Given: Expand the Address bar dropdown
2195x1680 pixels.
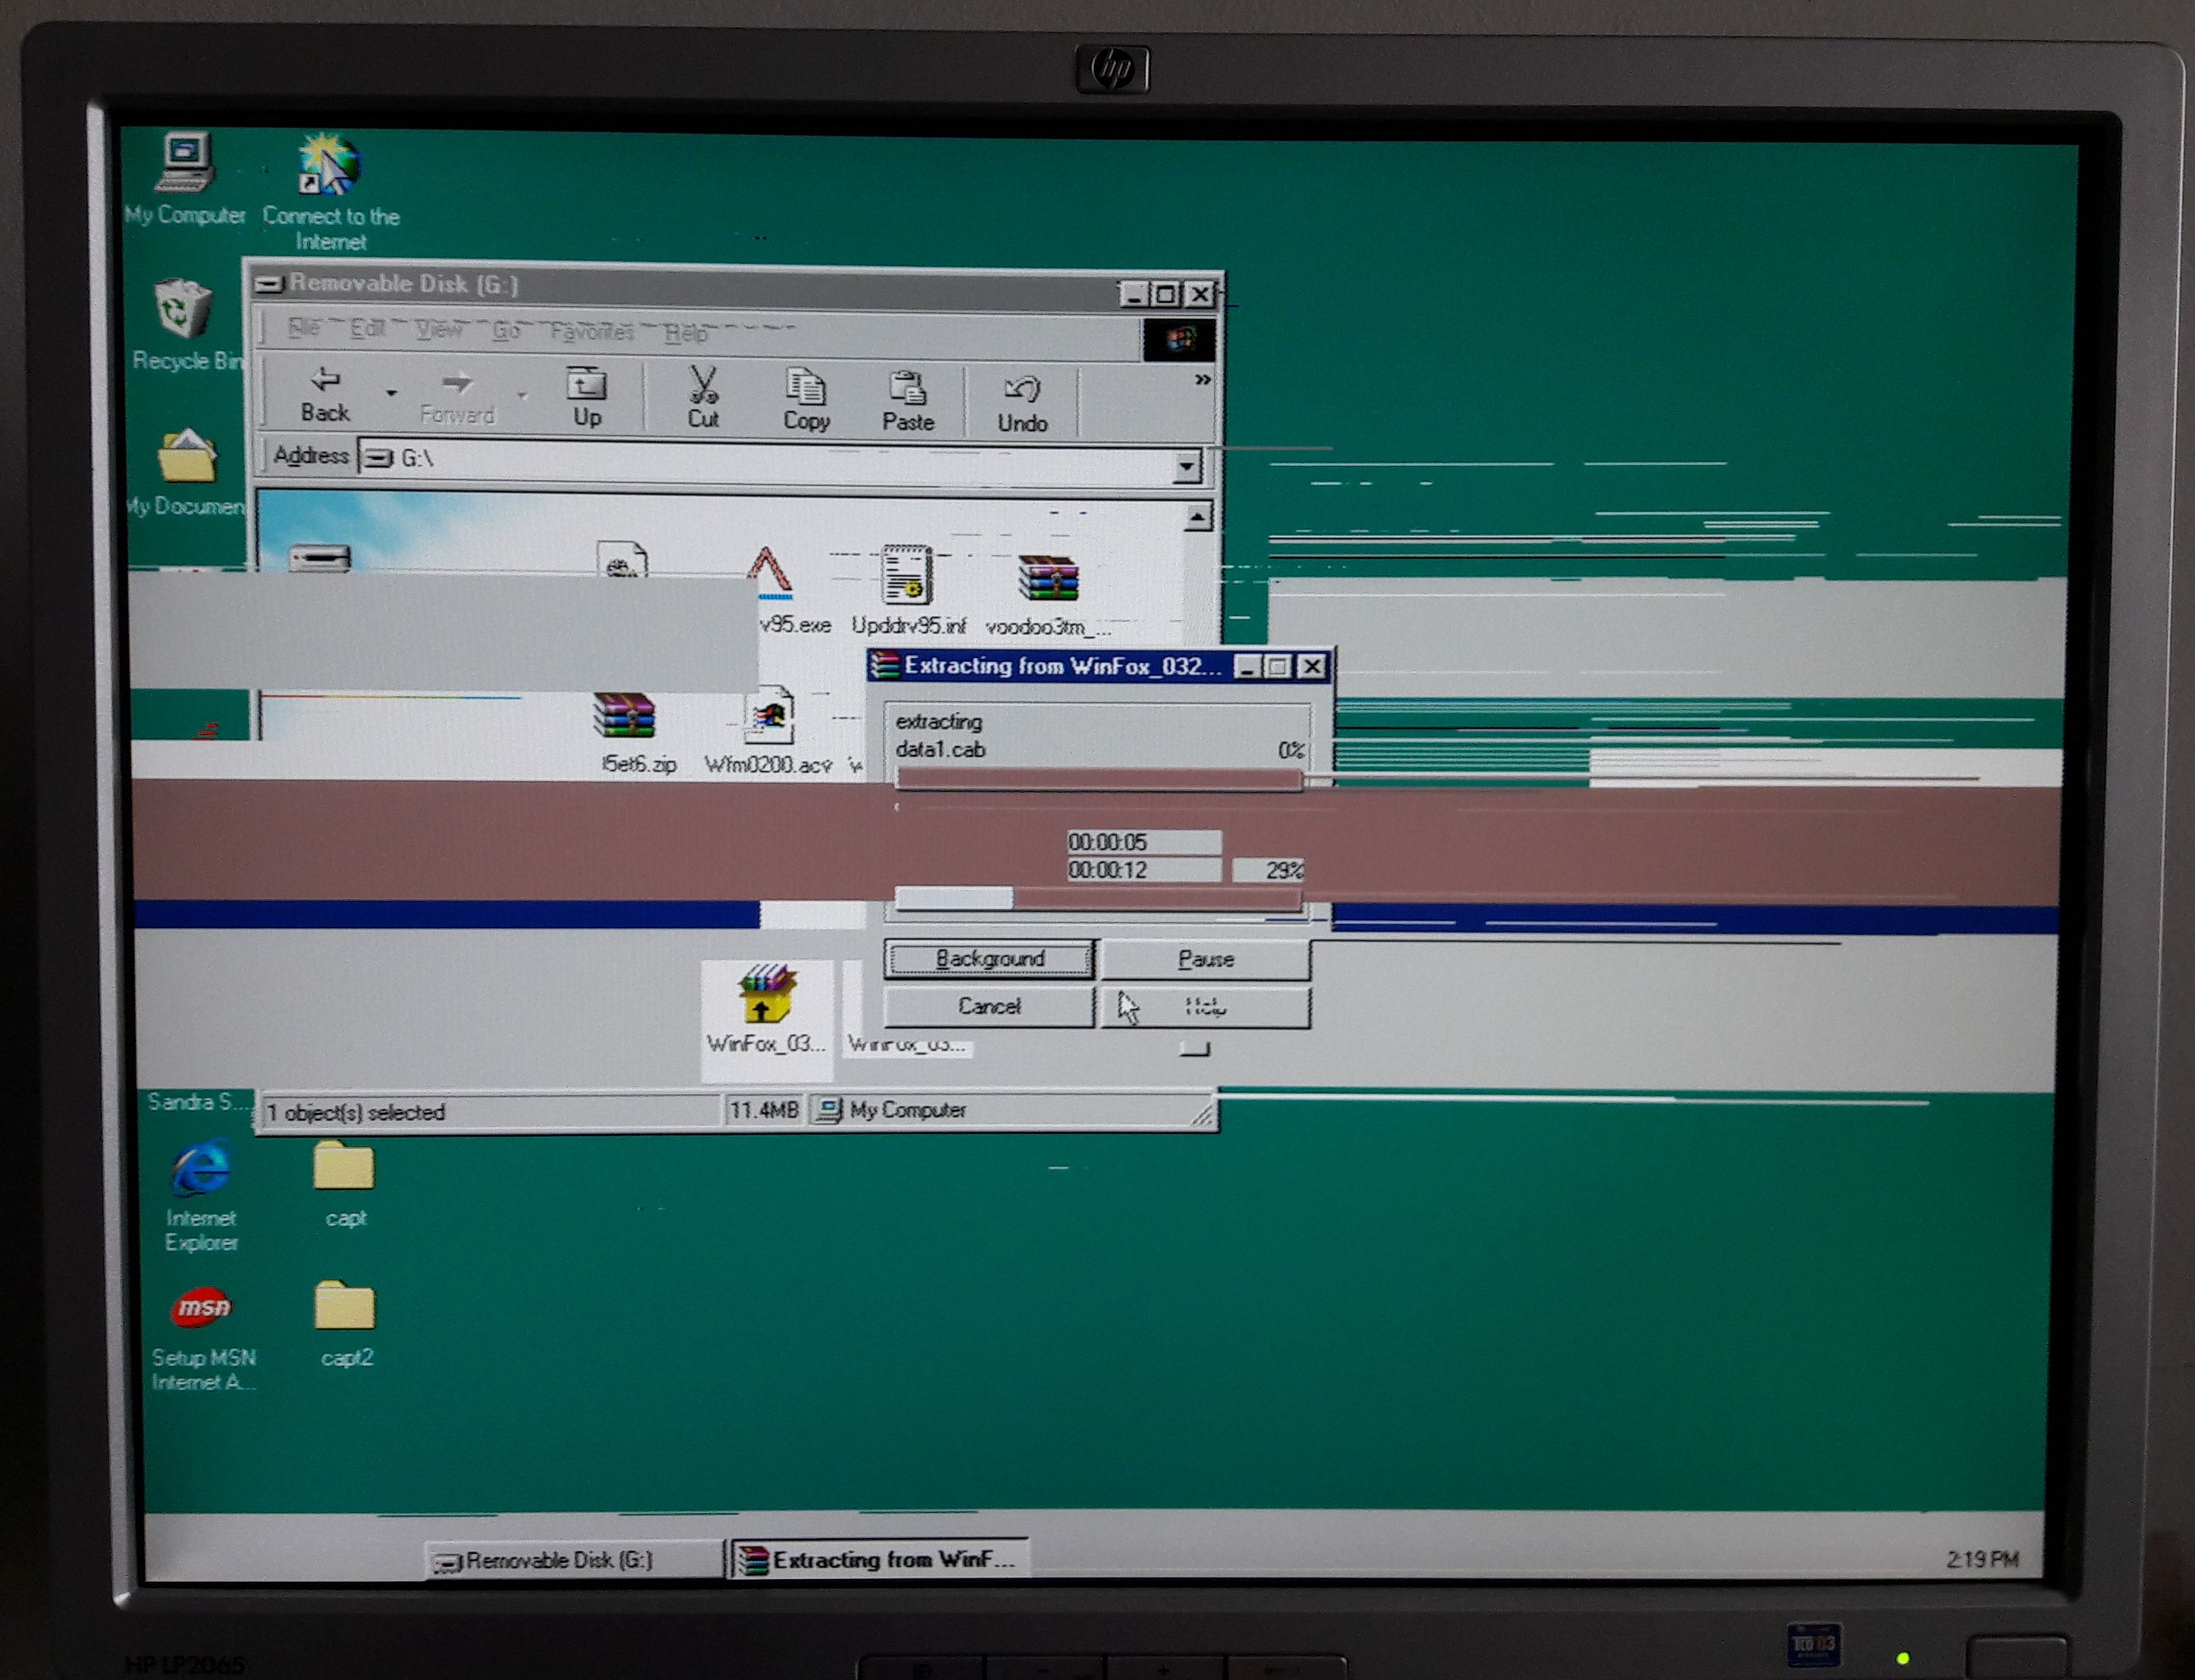Looking at the screenshot, I should 1186,466.
